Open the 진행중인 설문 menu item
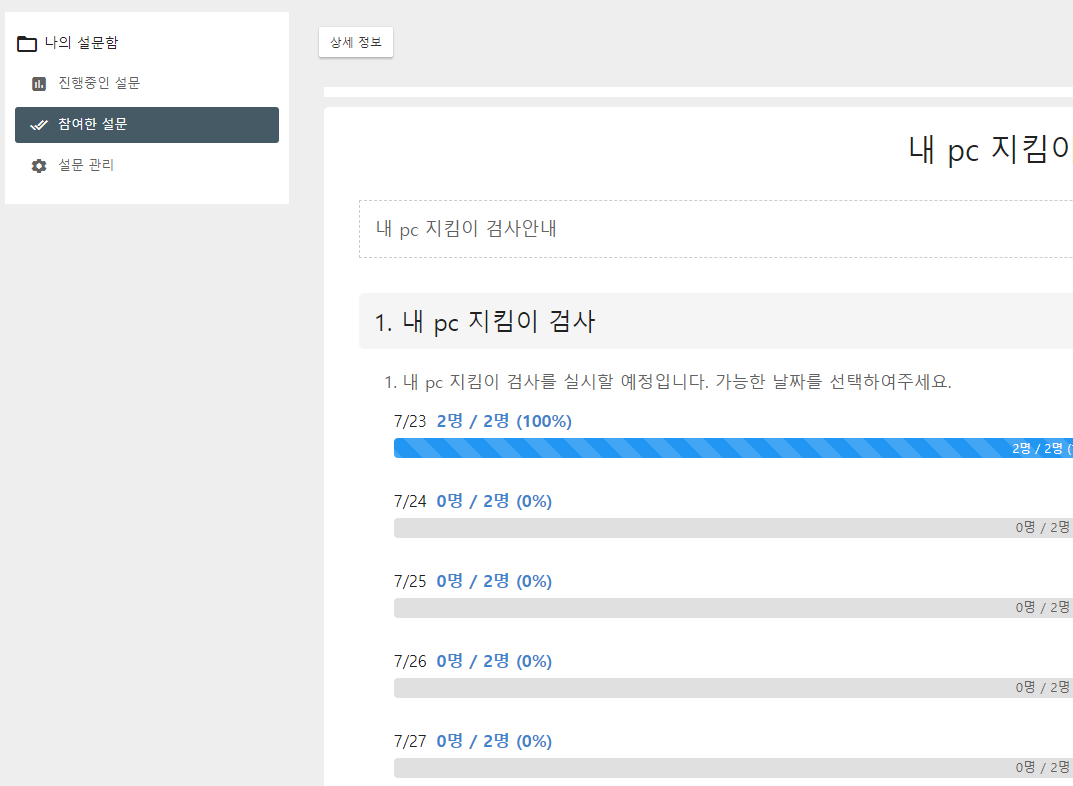 [x=98, y=84]
